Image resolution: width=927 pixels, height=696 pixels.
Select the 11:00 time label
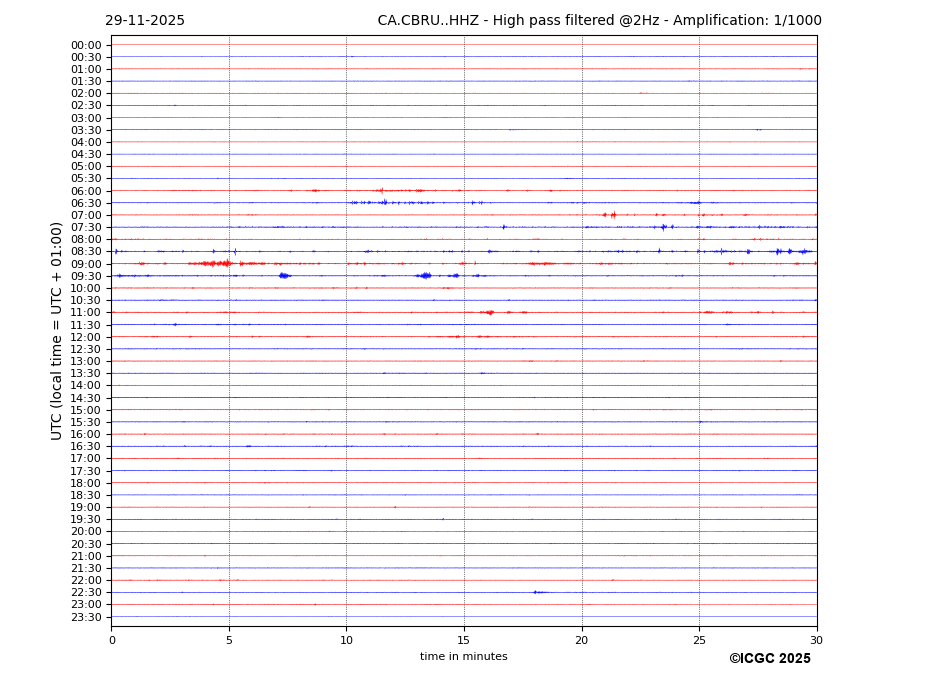point(85,313)
